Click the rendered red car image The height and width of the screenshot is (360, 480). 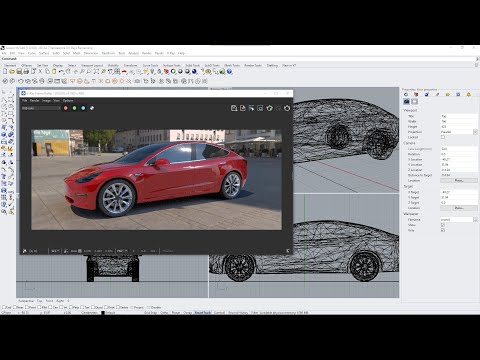[x=156, y=180]
